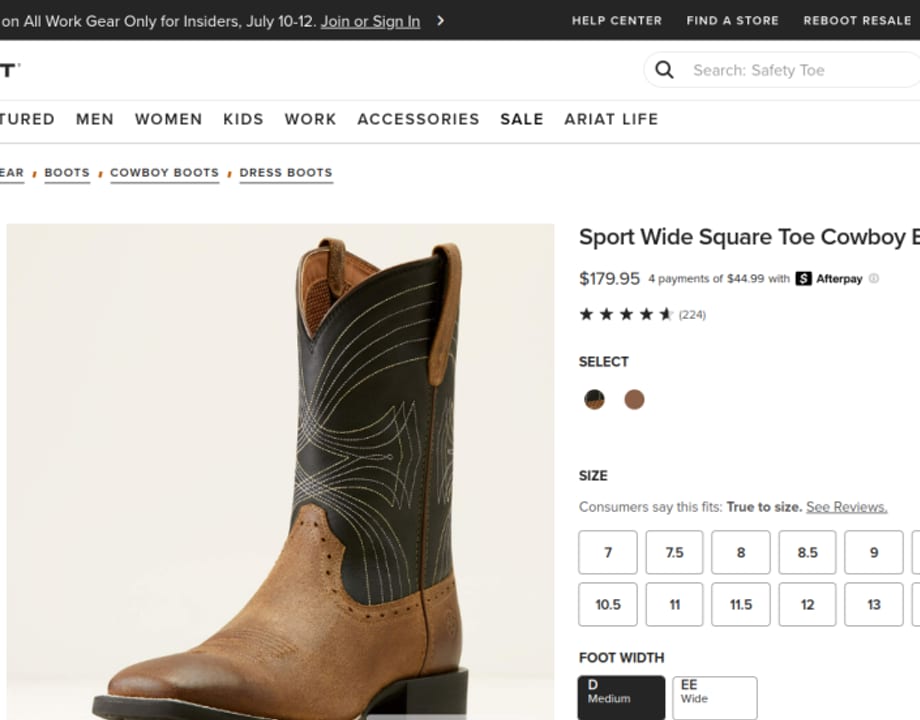Screen dimensions: 920x720
Task: Open the MEN menu
Action: pos(94,119)
